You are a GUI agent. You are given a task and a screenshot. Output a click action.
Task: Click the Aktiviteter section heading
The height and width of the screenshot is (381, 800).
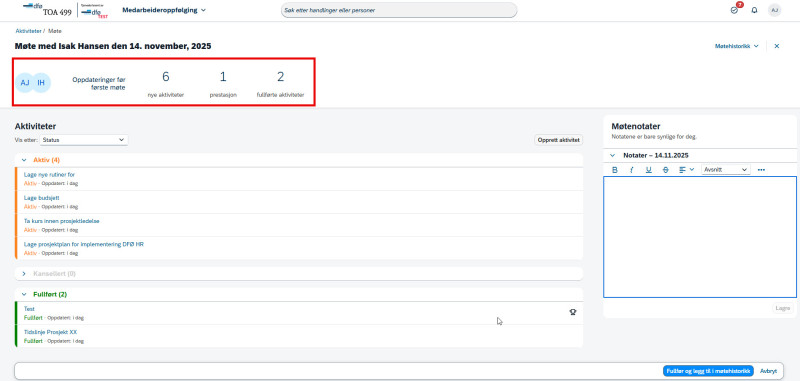coord(36,126)
